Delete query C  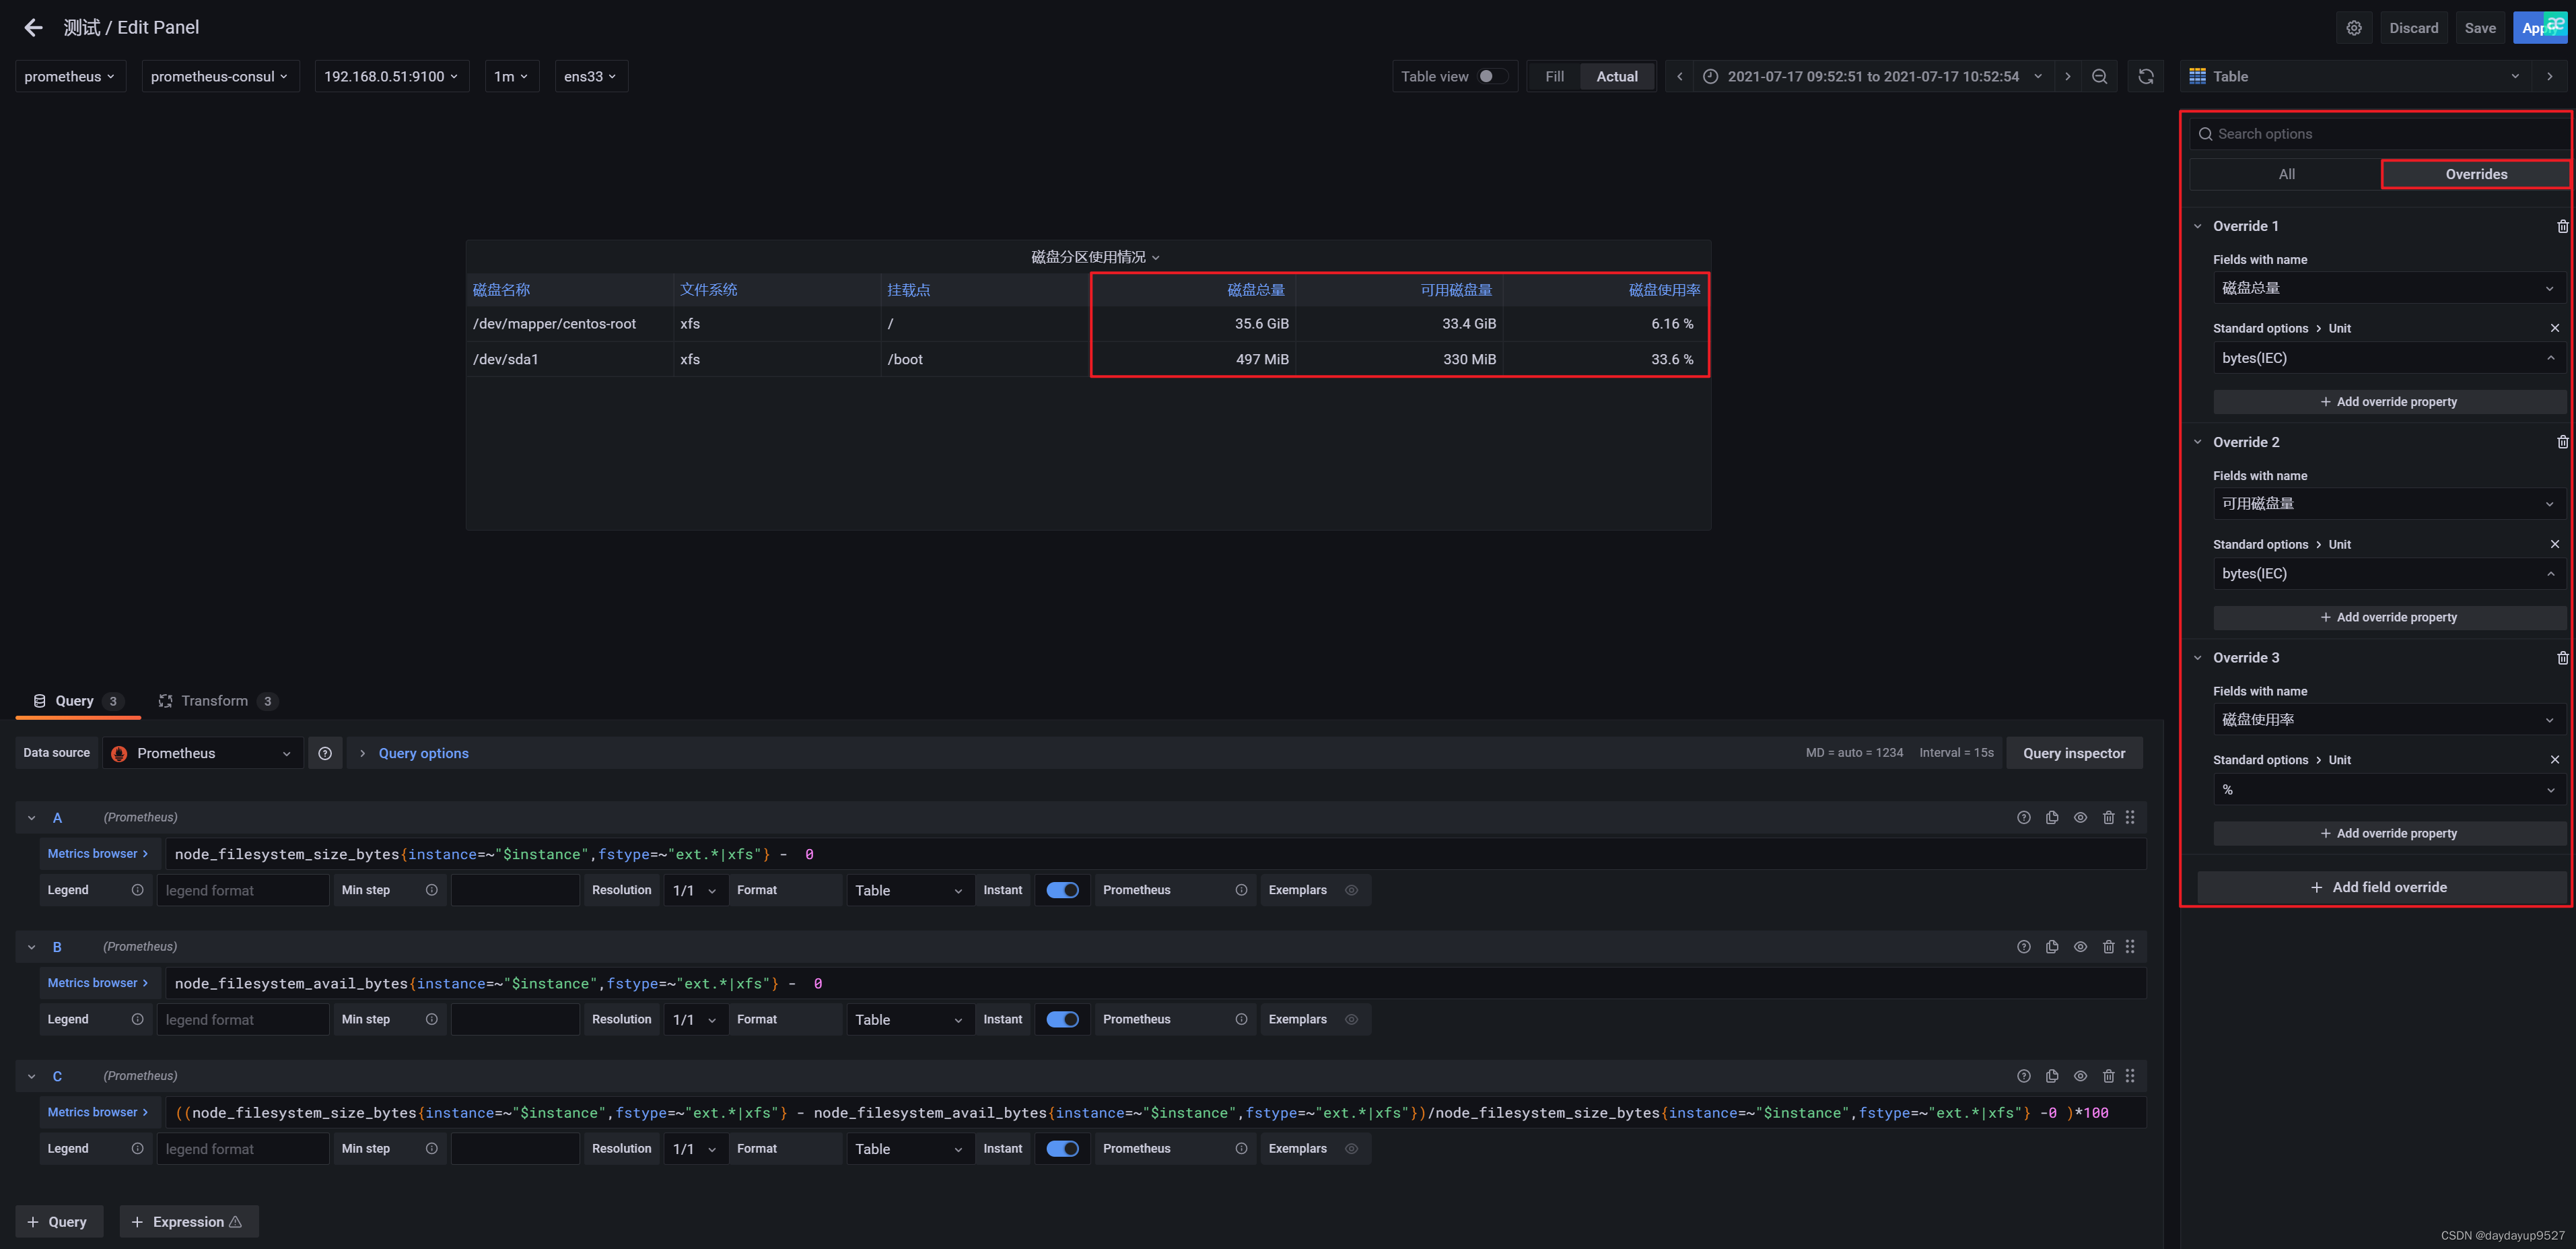click(x=2109, y=1076)
